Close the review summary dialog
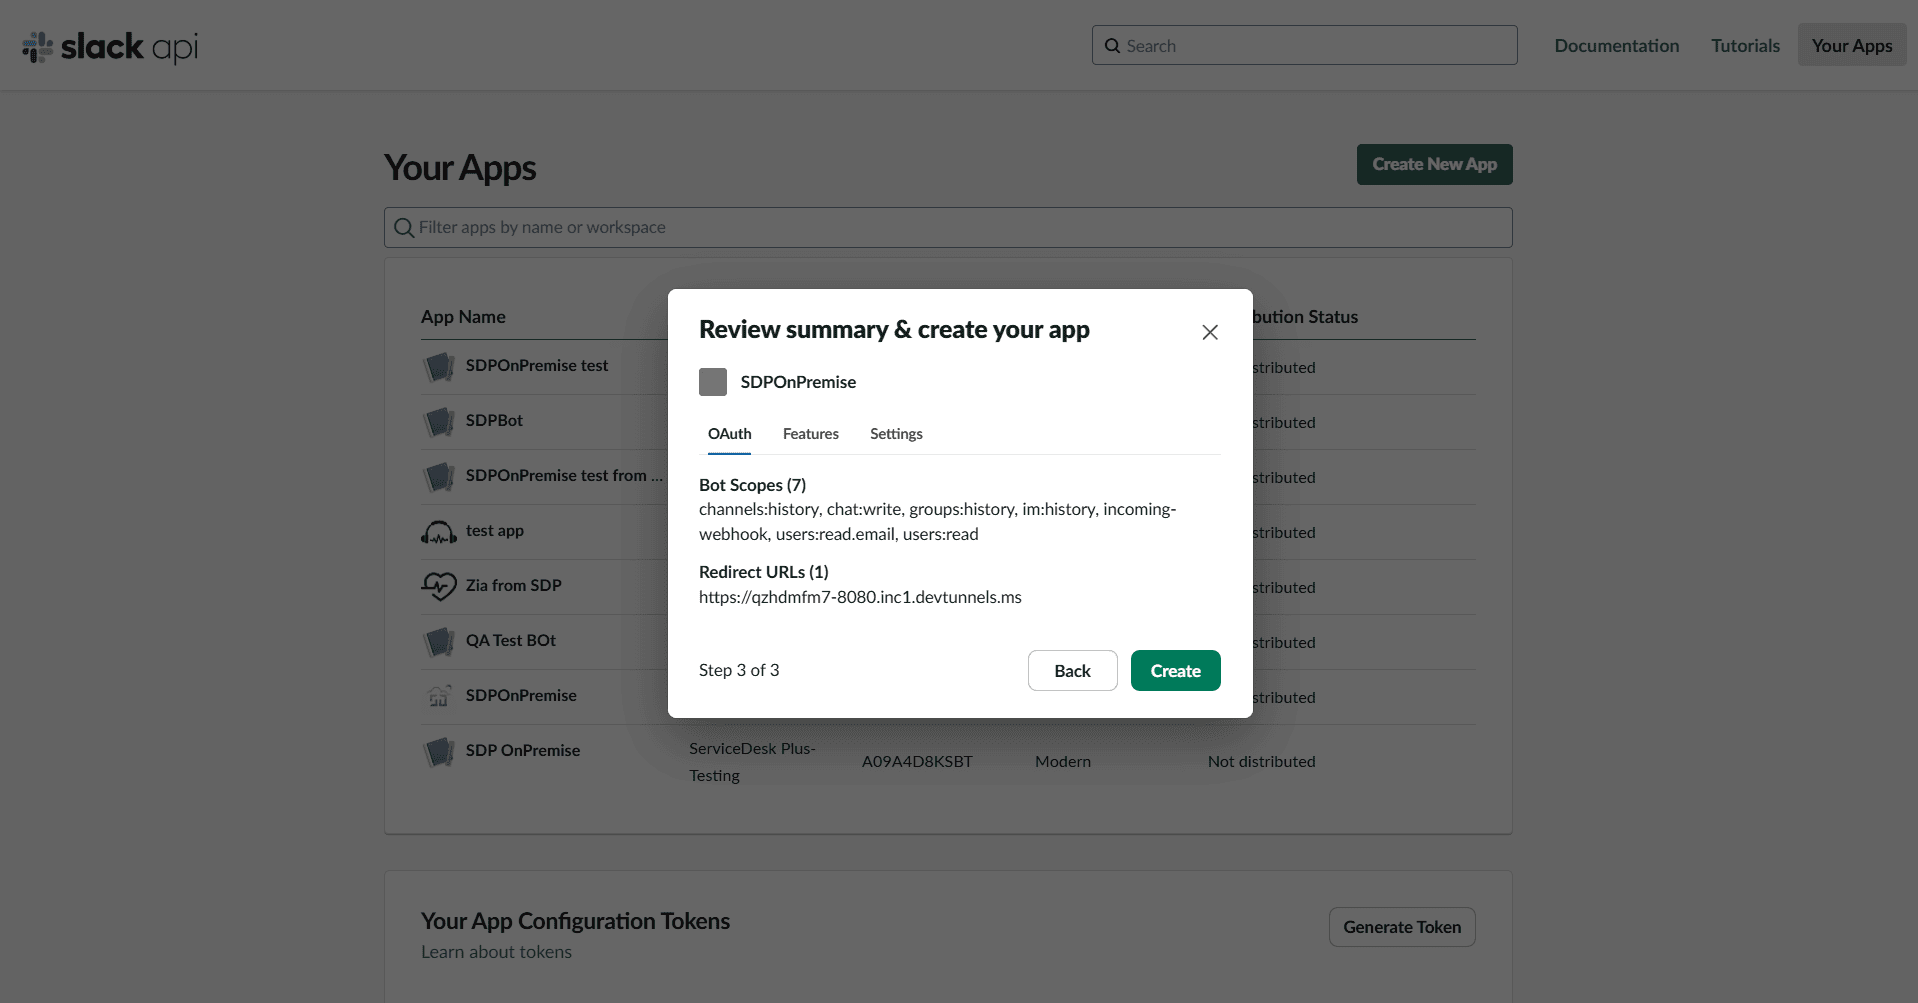This screenshot has height=1003, width=1918. (x=1209, y=332)
